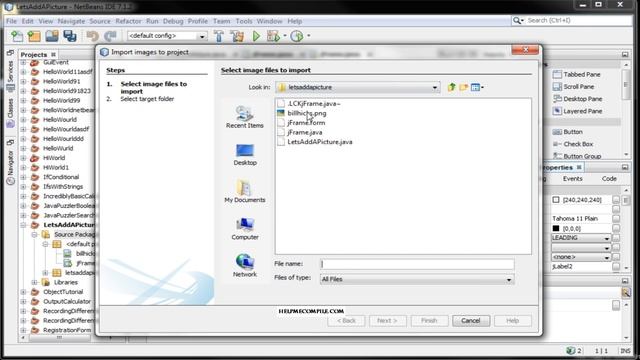
Task: Select Button in palette
Action: click(x=567, y=132)
